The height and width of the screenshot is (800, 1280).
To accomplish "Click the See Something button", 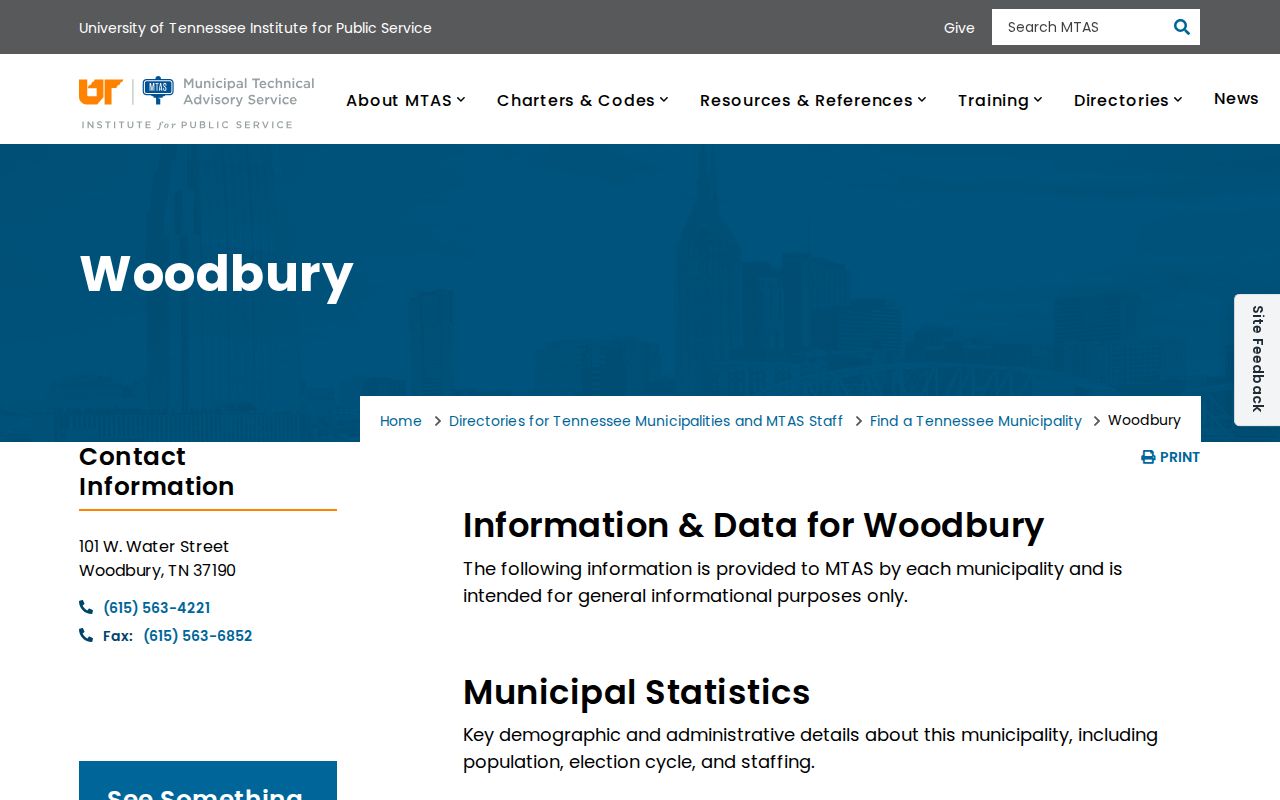I will (x=208, y=781).
